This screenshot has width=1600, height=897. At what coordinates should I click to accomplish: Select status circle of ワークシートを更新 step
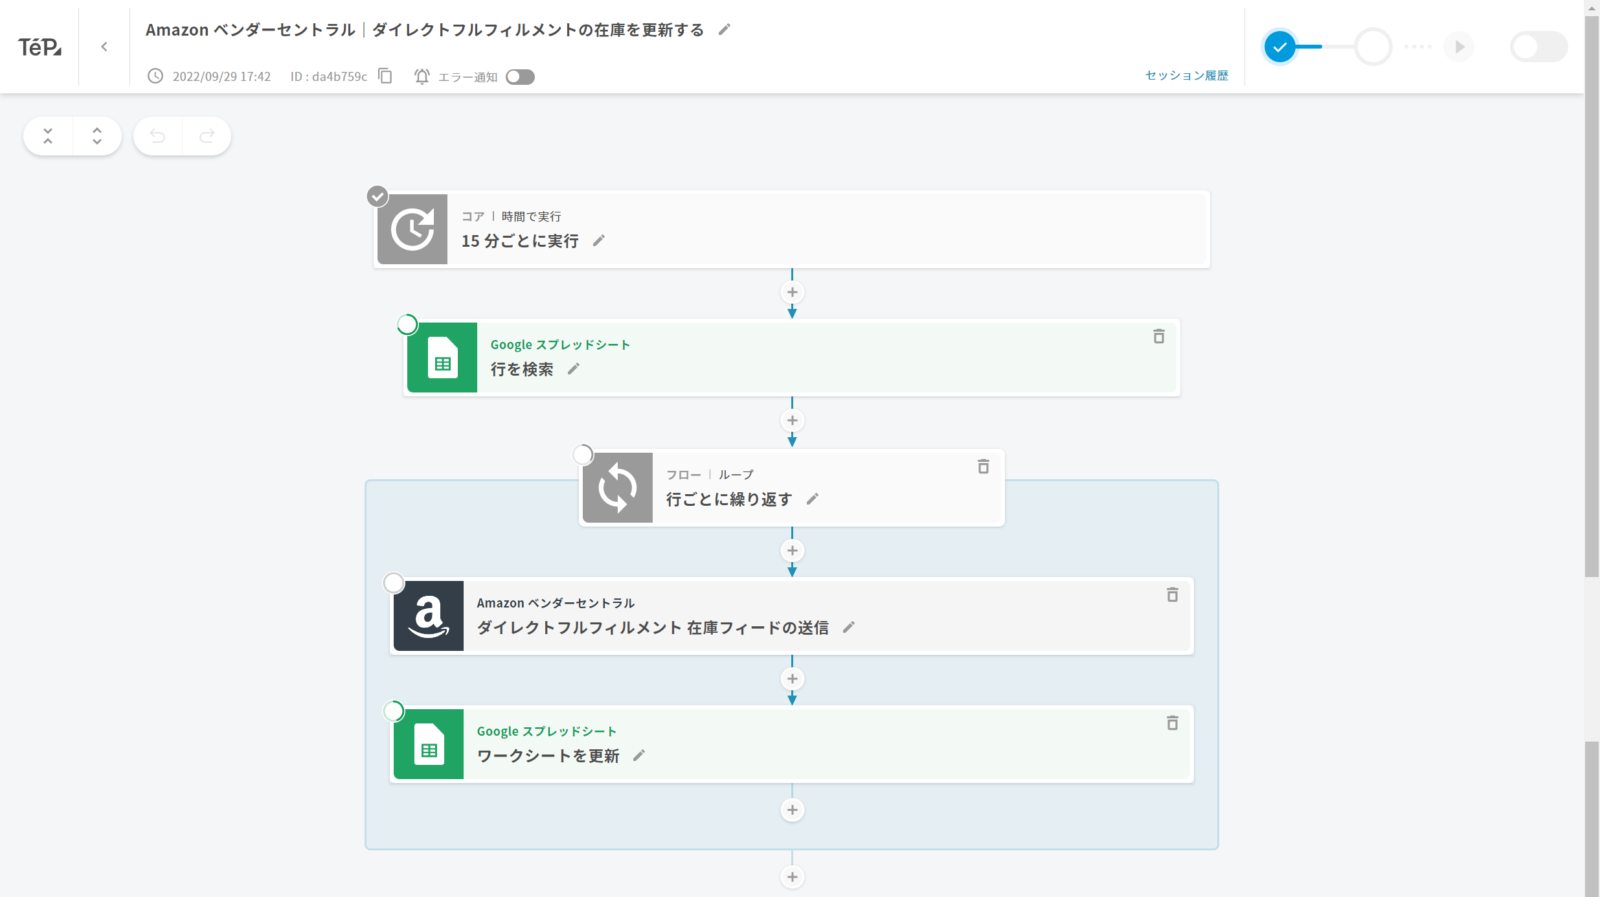(x=394, y=711)
